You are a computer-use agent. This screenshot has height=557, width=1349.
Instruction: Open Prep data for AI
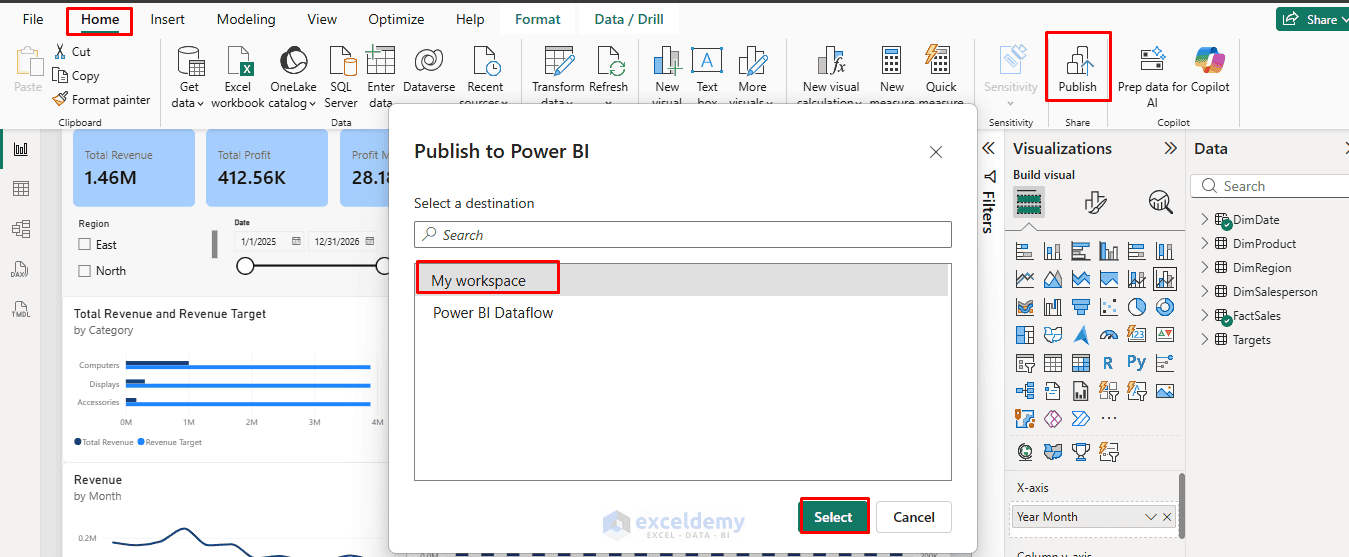(x=1152, y=75)
